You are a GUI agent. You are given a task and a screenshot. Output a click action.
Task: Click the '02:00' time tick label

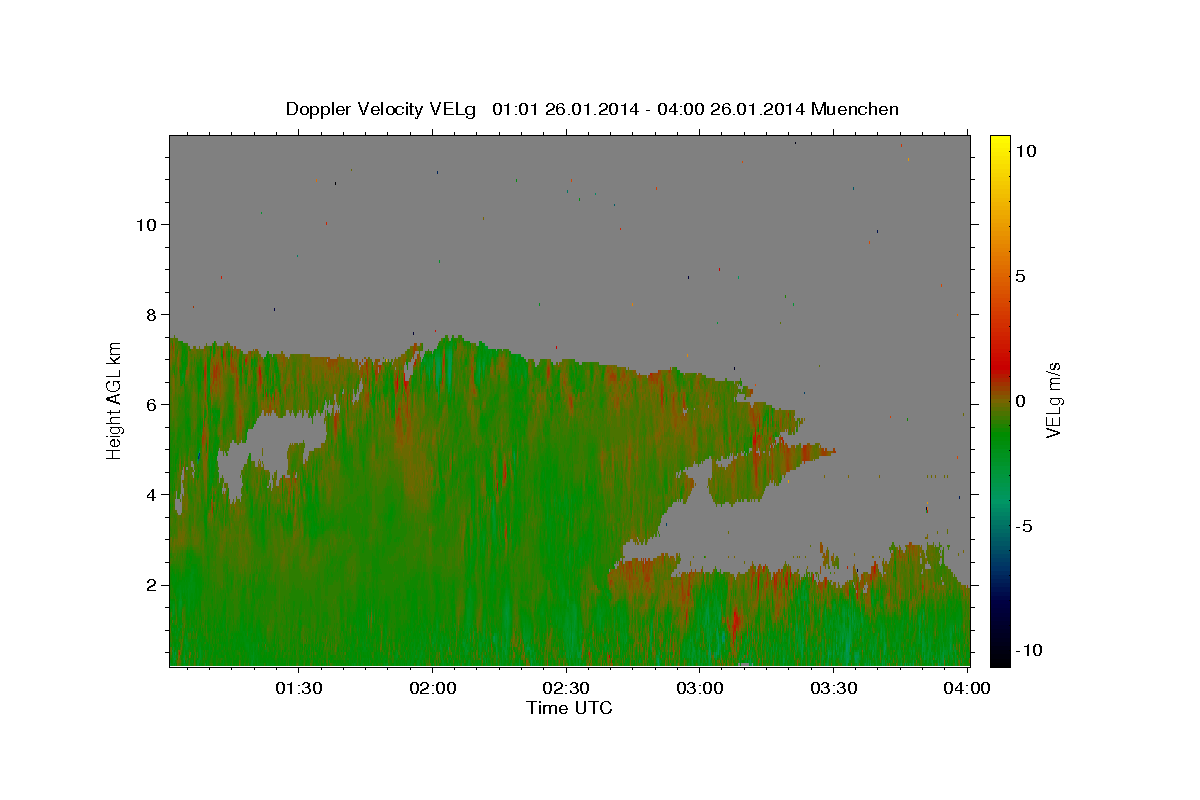[x=432, y=688]
